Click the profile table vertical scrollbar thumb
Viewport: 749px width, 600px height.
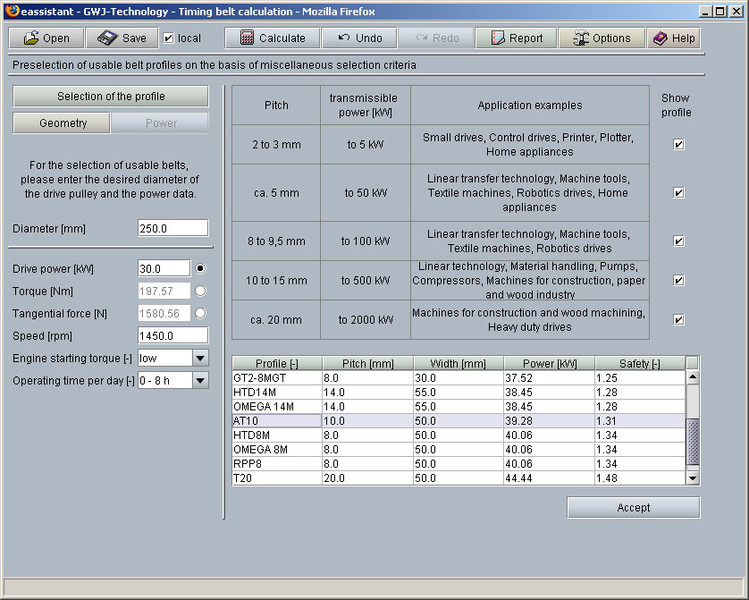coord(693,440)
